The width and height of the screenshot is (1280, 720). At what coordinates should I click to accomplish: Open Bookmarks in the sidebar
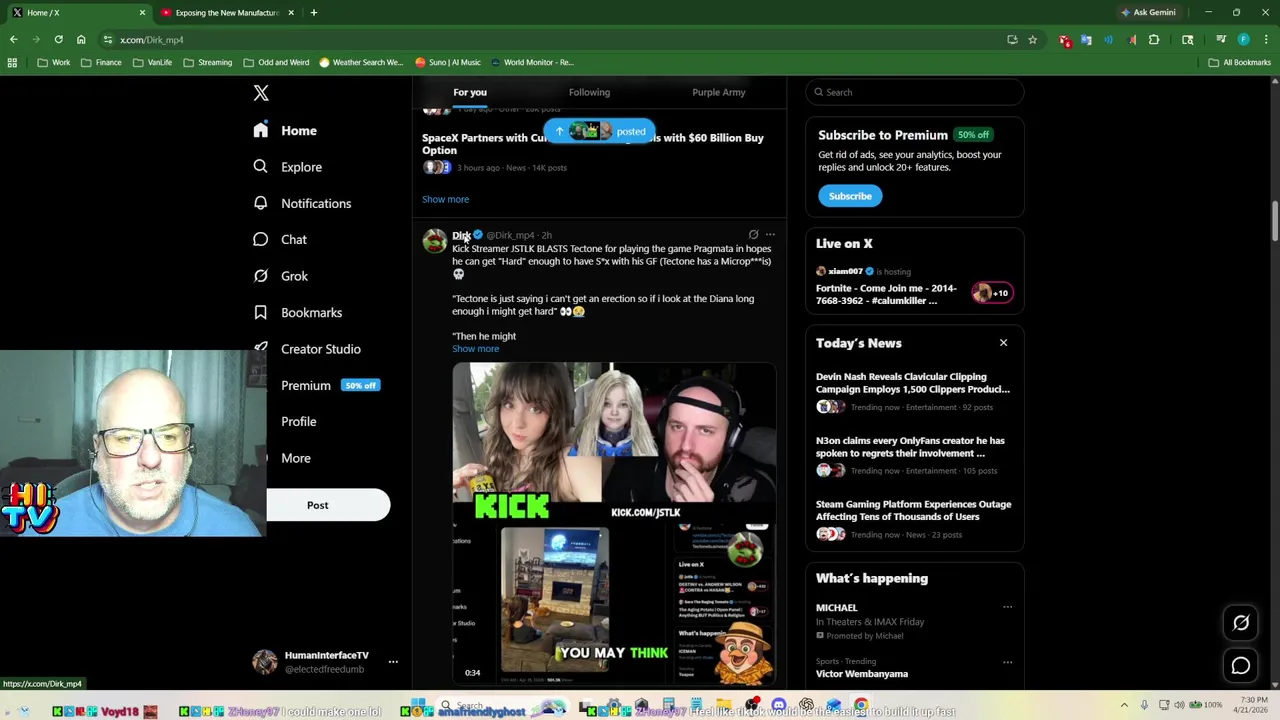point(298,312)
